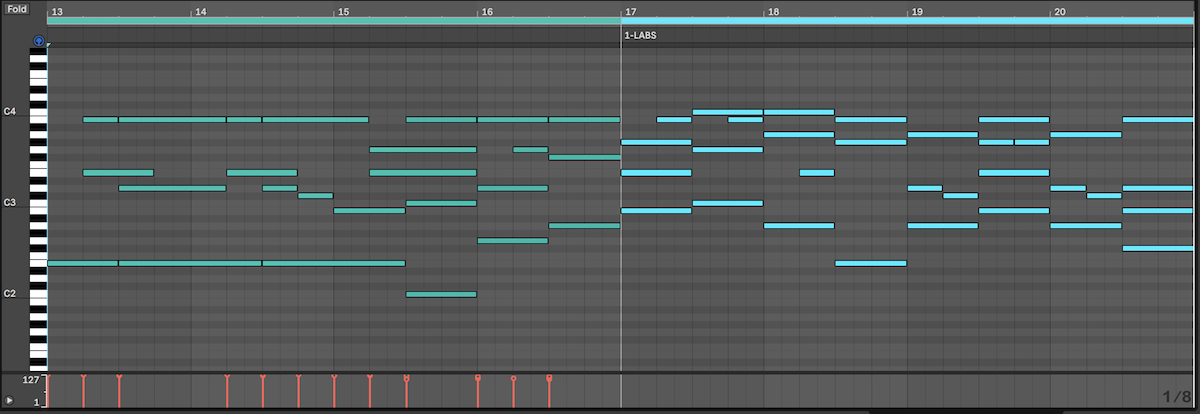Select the long green bass note starting bar 13
This screenshot has width=1200, height=414.
click(x=82, y=263)
